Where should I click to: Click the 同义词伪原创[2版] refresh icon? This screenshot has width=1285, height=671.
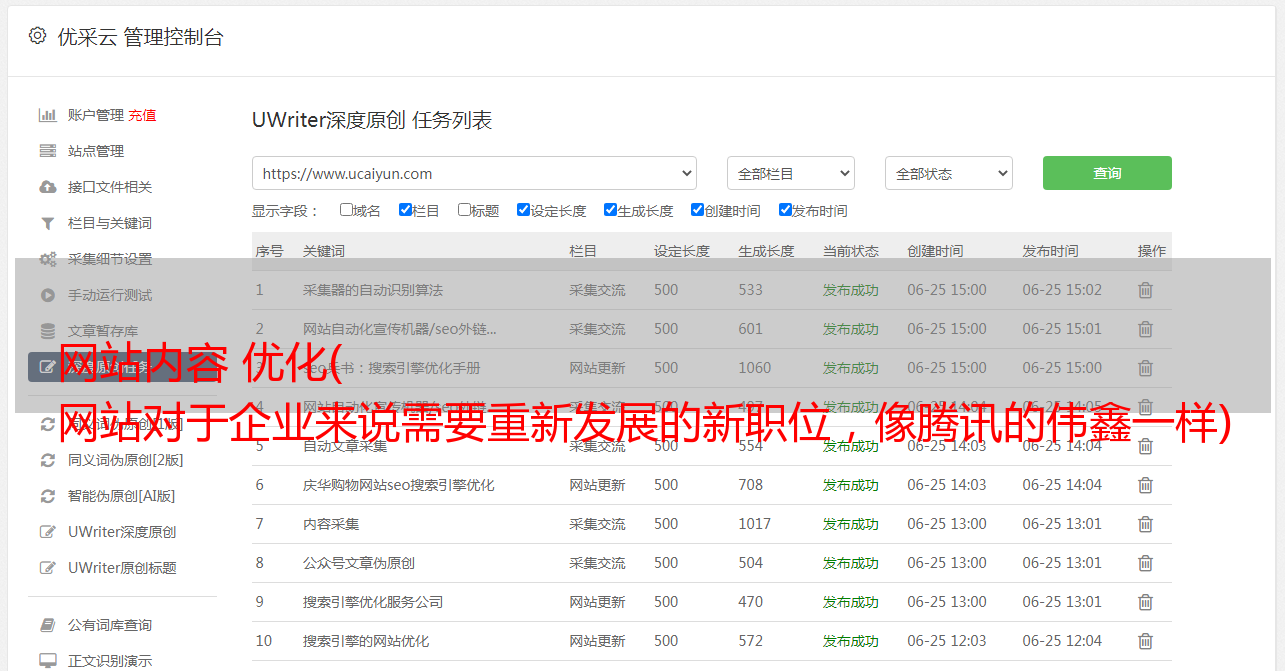(47, 460)
